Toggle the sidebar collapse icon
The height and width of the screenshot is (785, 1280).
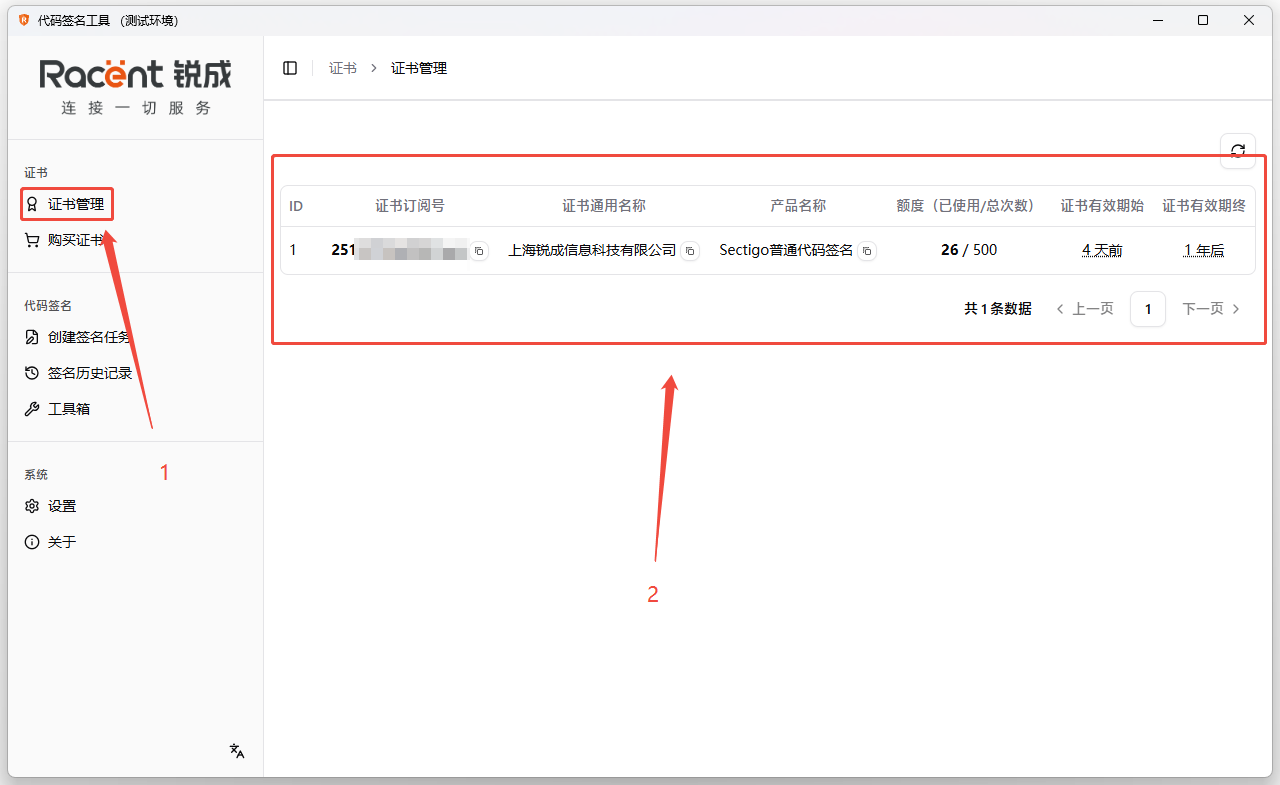tap(290, 67)
